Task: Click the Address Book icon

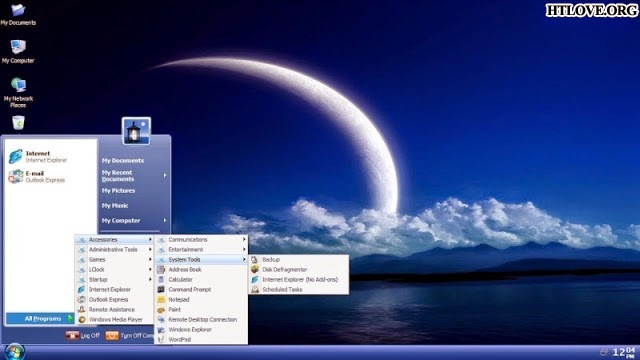Action: coord(161,269)
